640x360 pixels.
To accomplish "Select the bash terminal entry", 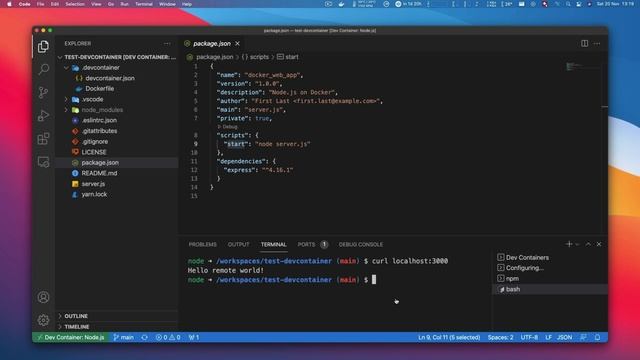I will tap(550, 289).
